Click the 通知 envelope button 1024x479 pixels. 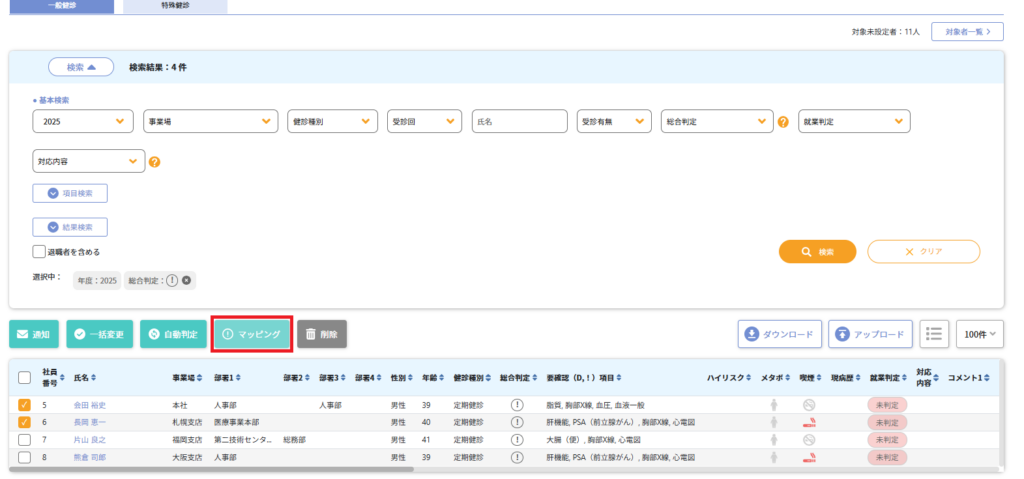(33, 334)
